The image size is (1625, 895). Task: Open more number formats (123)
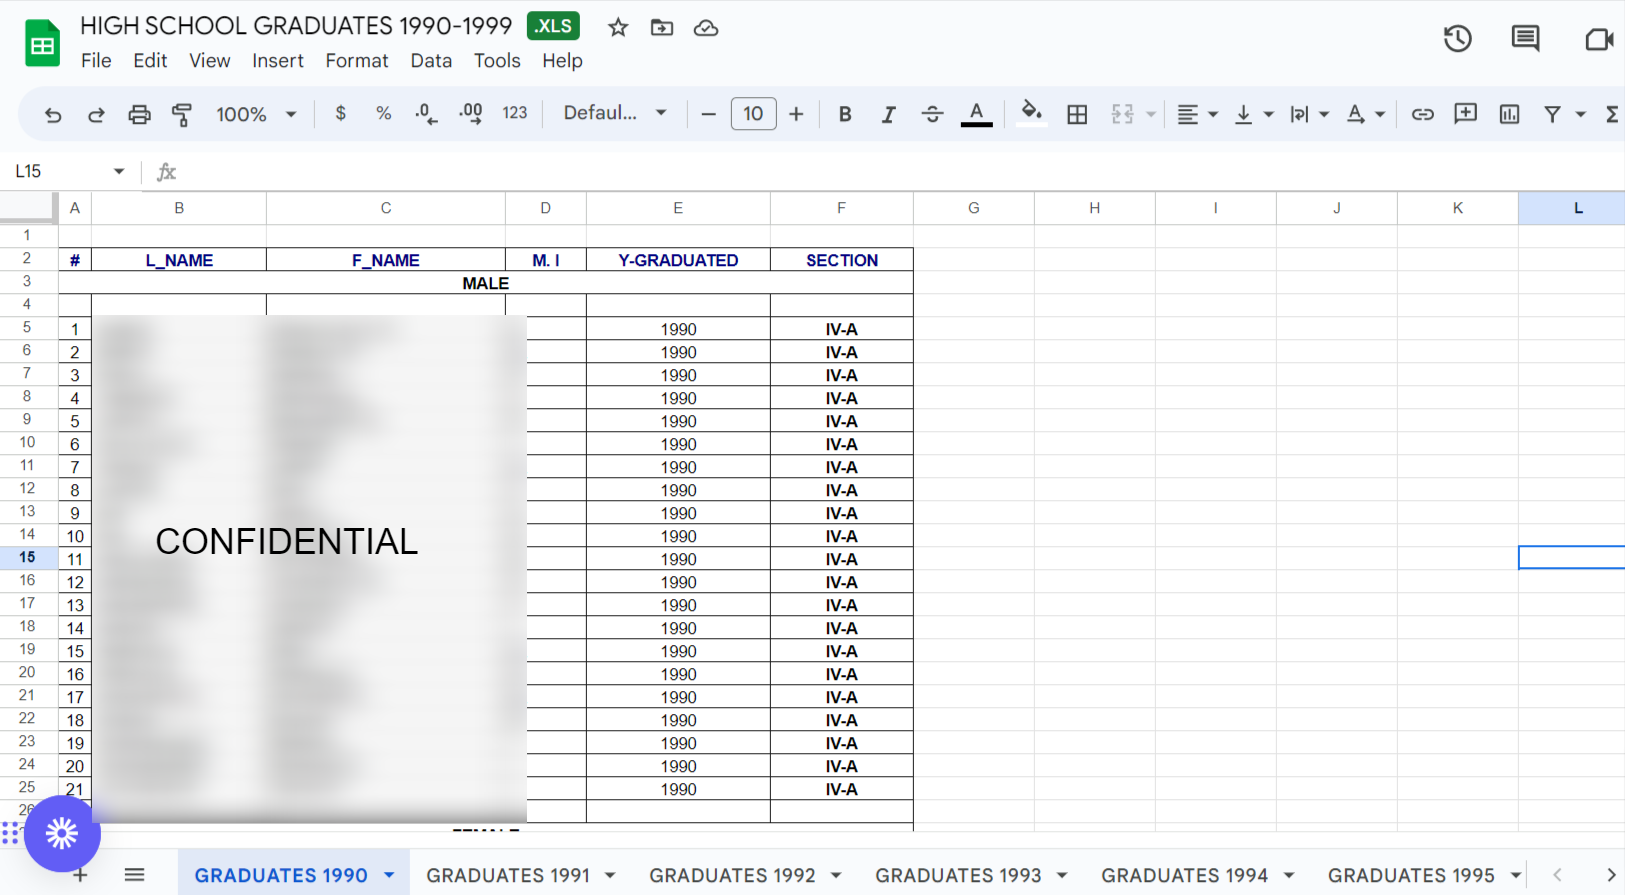[x=515, y=114]
